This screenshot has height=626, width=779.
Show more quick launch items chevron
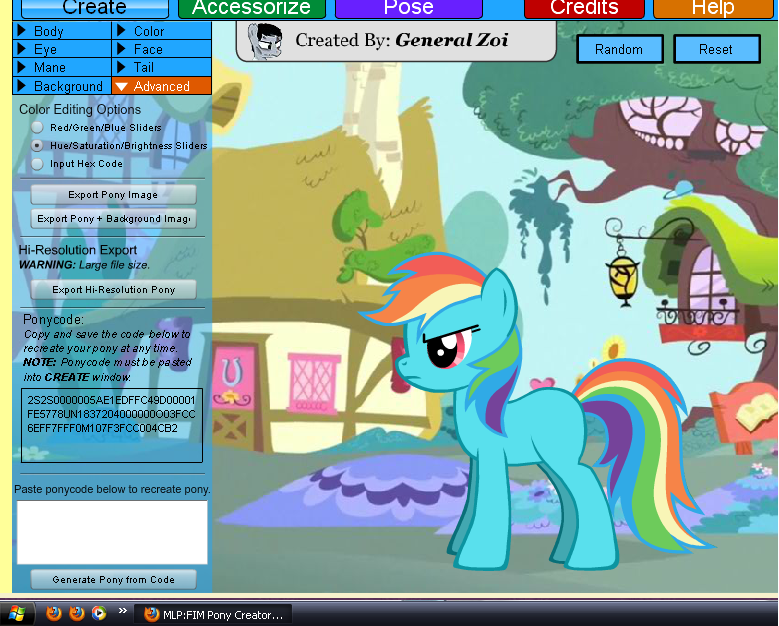123,611
